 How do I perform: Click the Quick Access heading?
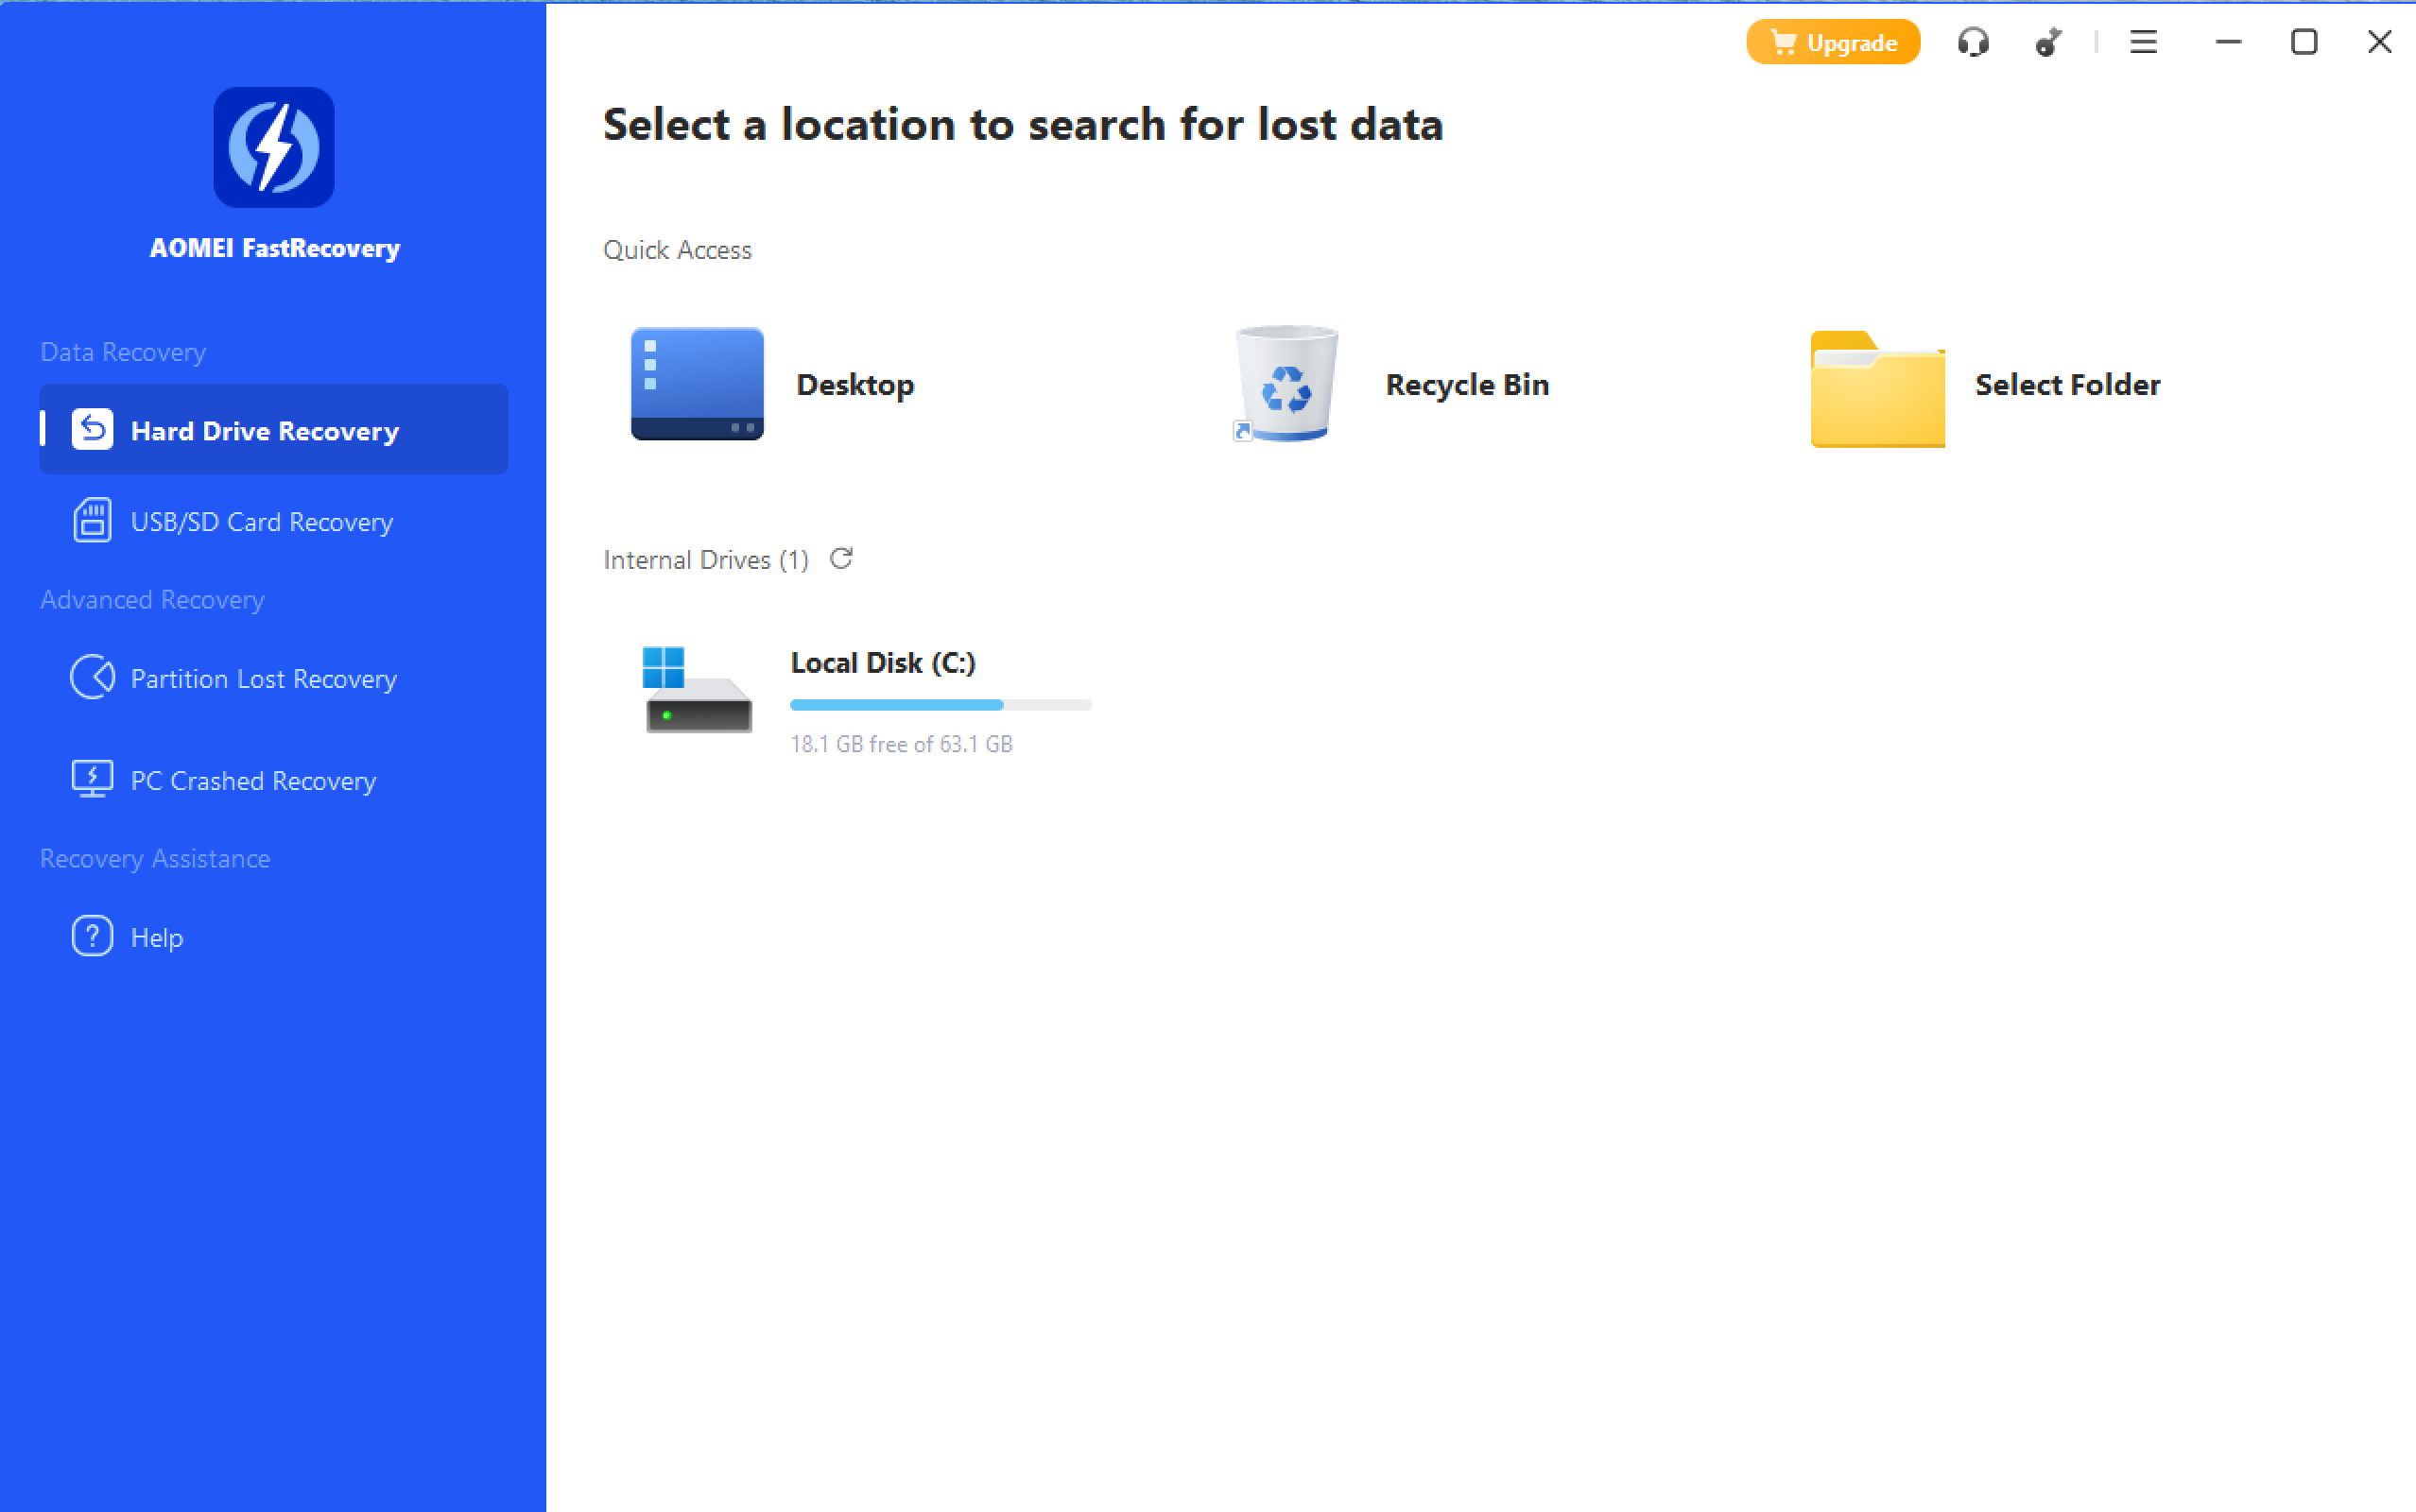[677, 249]
